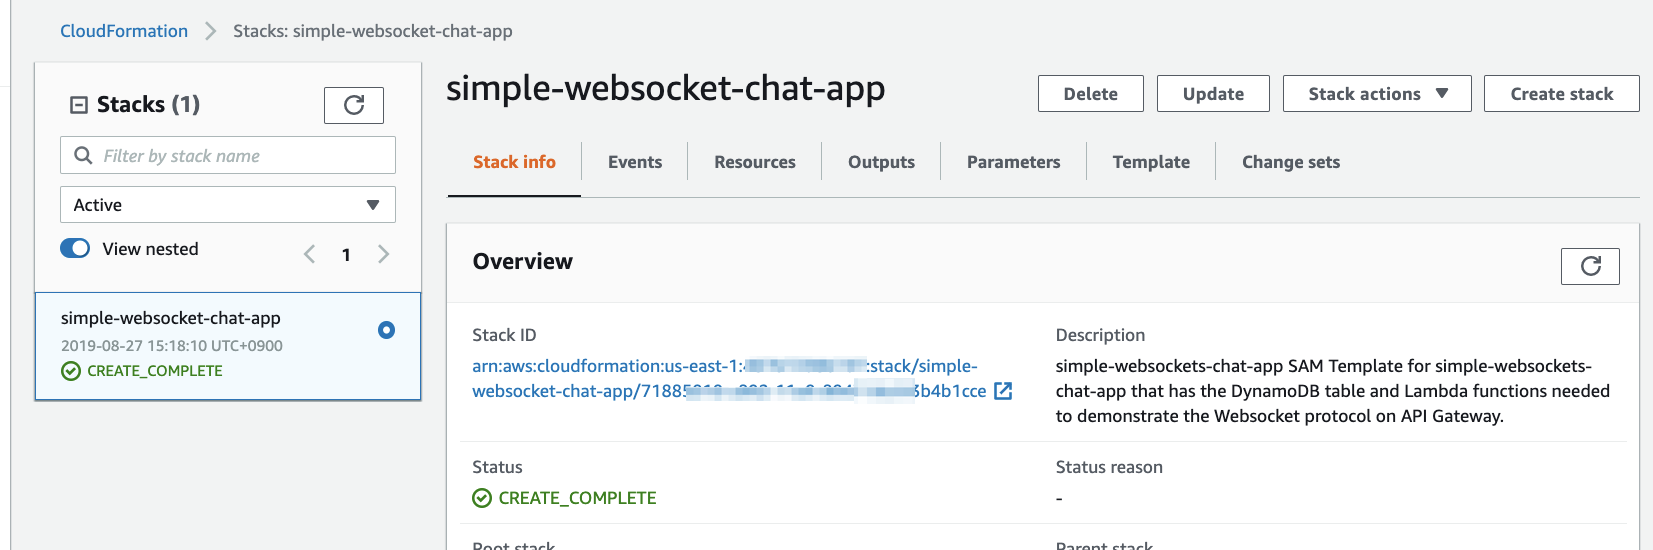Screen dimensions: 1653x550
Task: Open the Outputs tab
Action: click(881, 162)
